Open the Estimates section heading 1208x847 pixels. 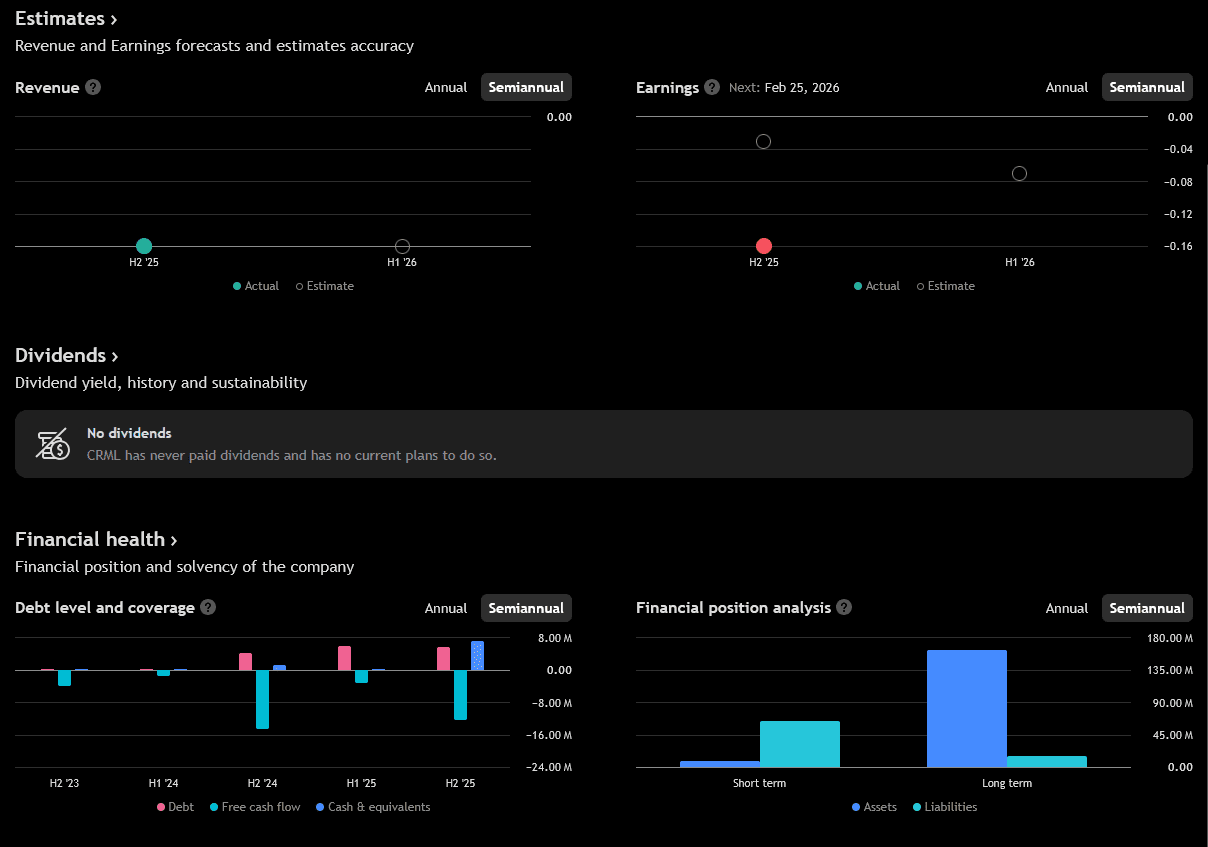pos(66,18)
